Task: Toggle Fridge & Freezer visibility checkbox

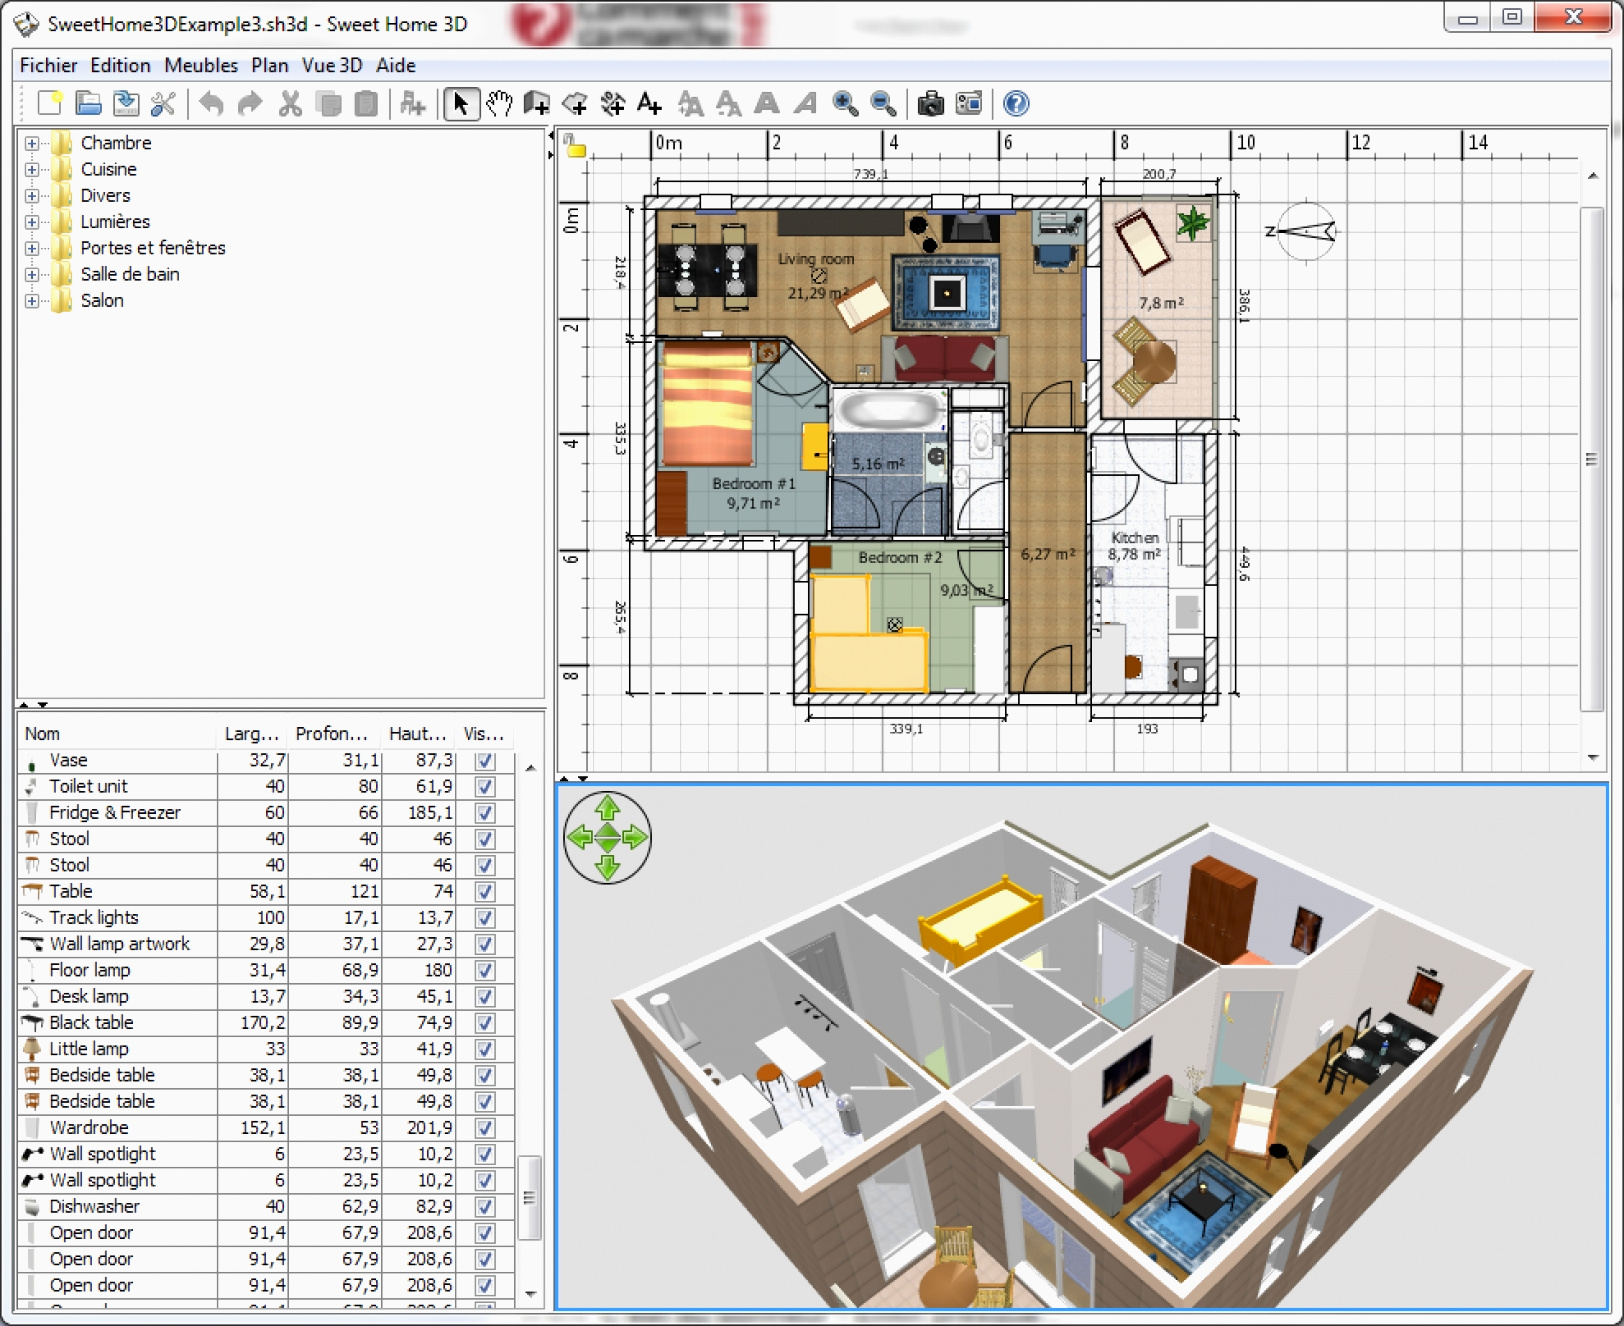Action: [x=485, y=813]
